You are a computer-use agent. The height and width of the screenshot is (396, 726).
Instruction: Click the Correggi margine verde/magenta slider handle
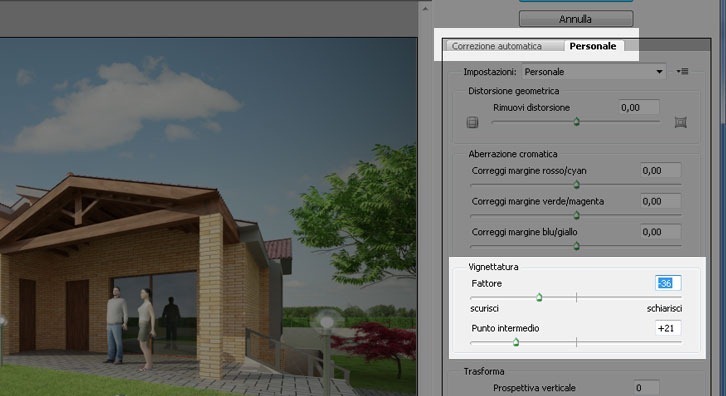pyautogui.click(x=576, y=215)
